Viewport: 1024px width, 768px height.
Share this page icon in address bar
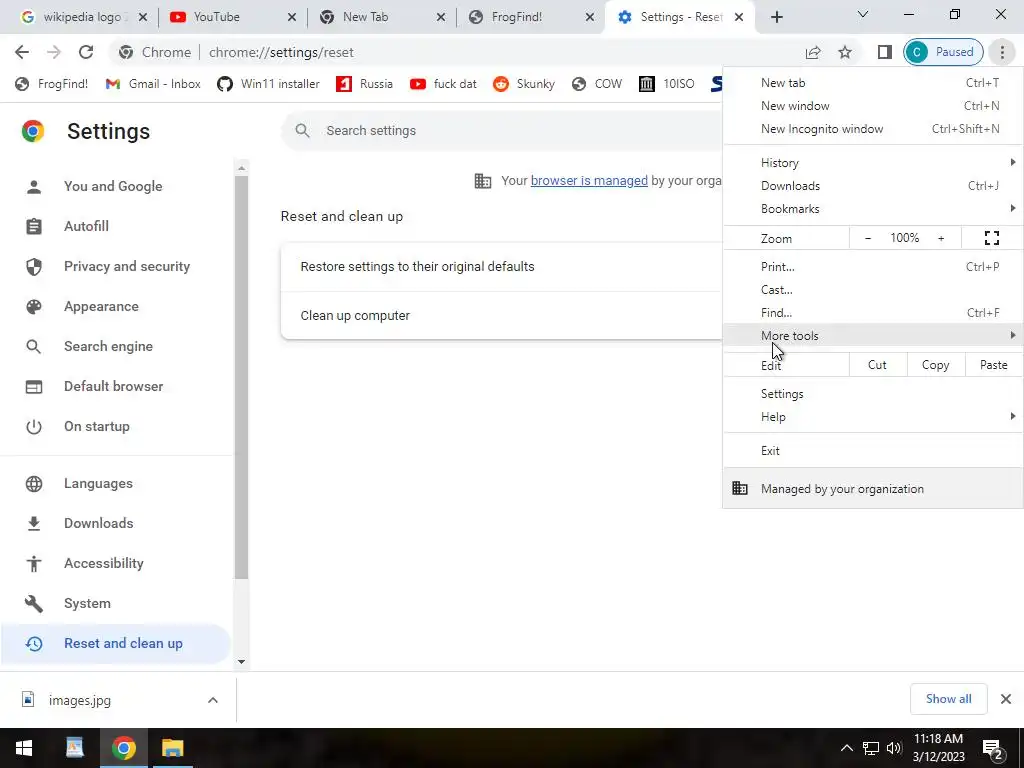coord(813,52)
